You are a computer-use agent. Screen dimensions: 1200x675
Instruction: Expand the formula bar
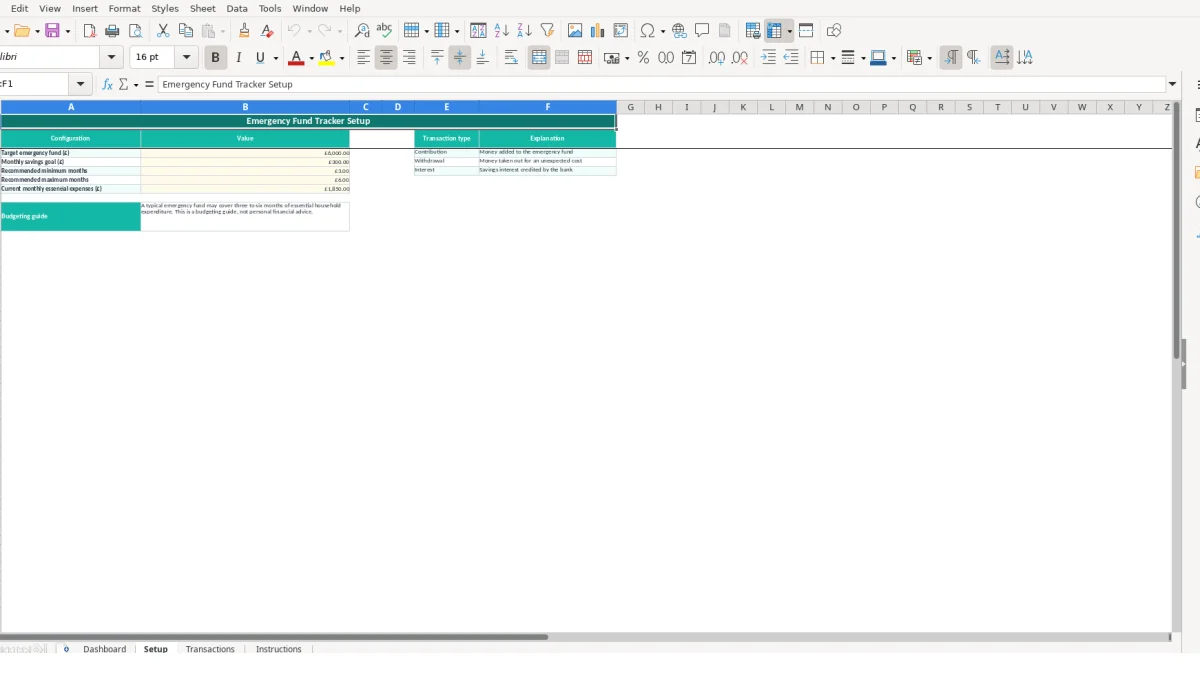point(1173,85)
